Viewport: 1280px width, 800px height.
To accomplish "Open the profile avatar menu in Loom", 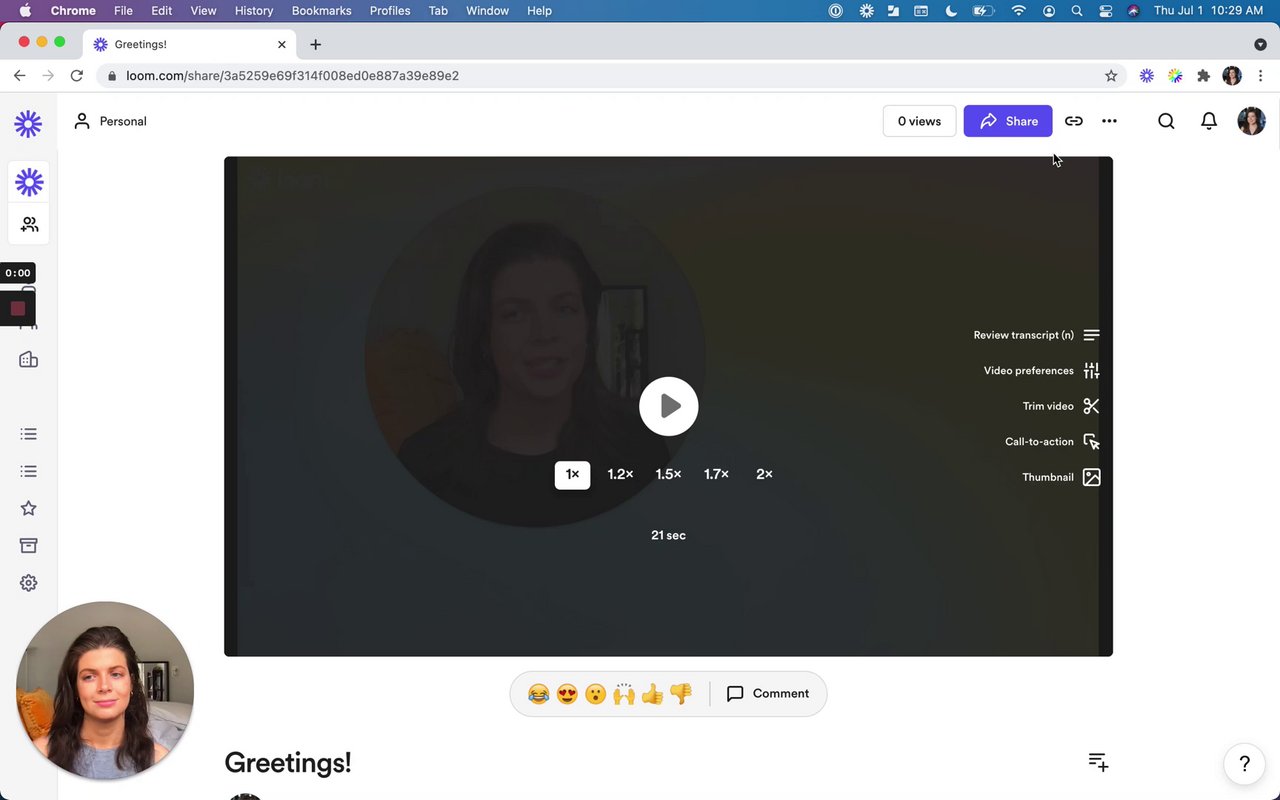I will point(1251,121).
